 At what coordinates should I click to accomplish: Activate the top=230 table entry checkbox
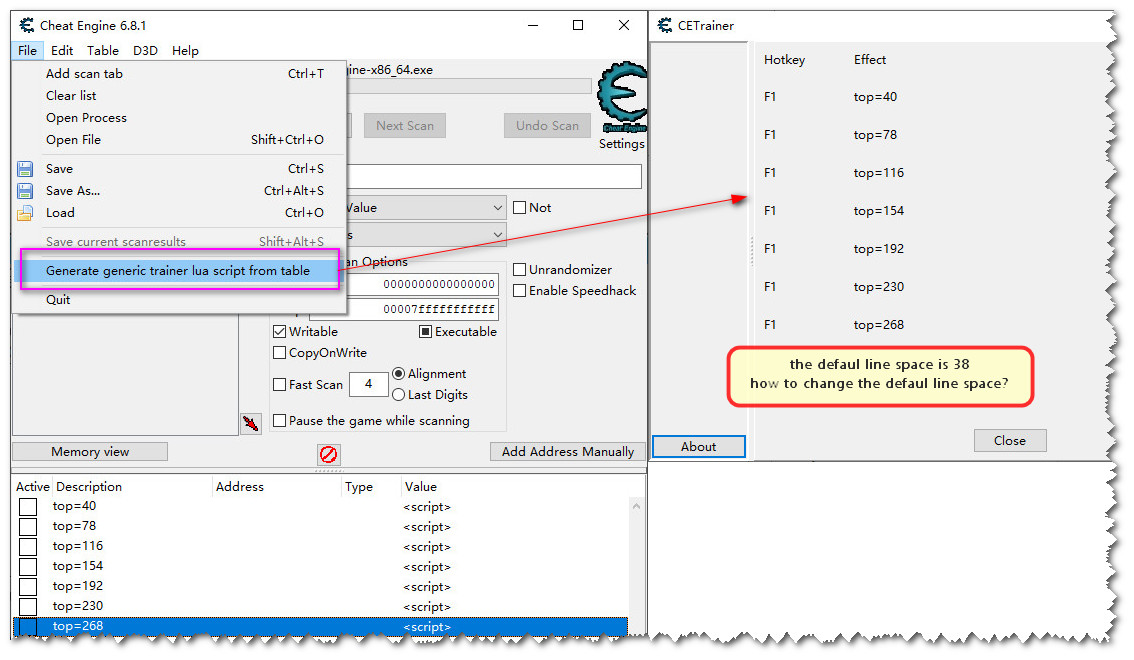[28, 607]
